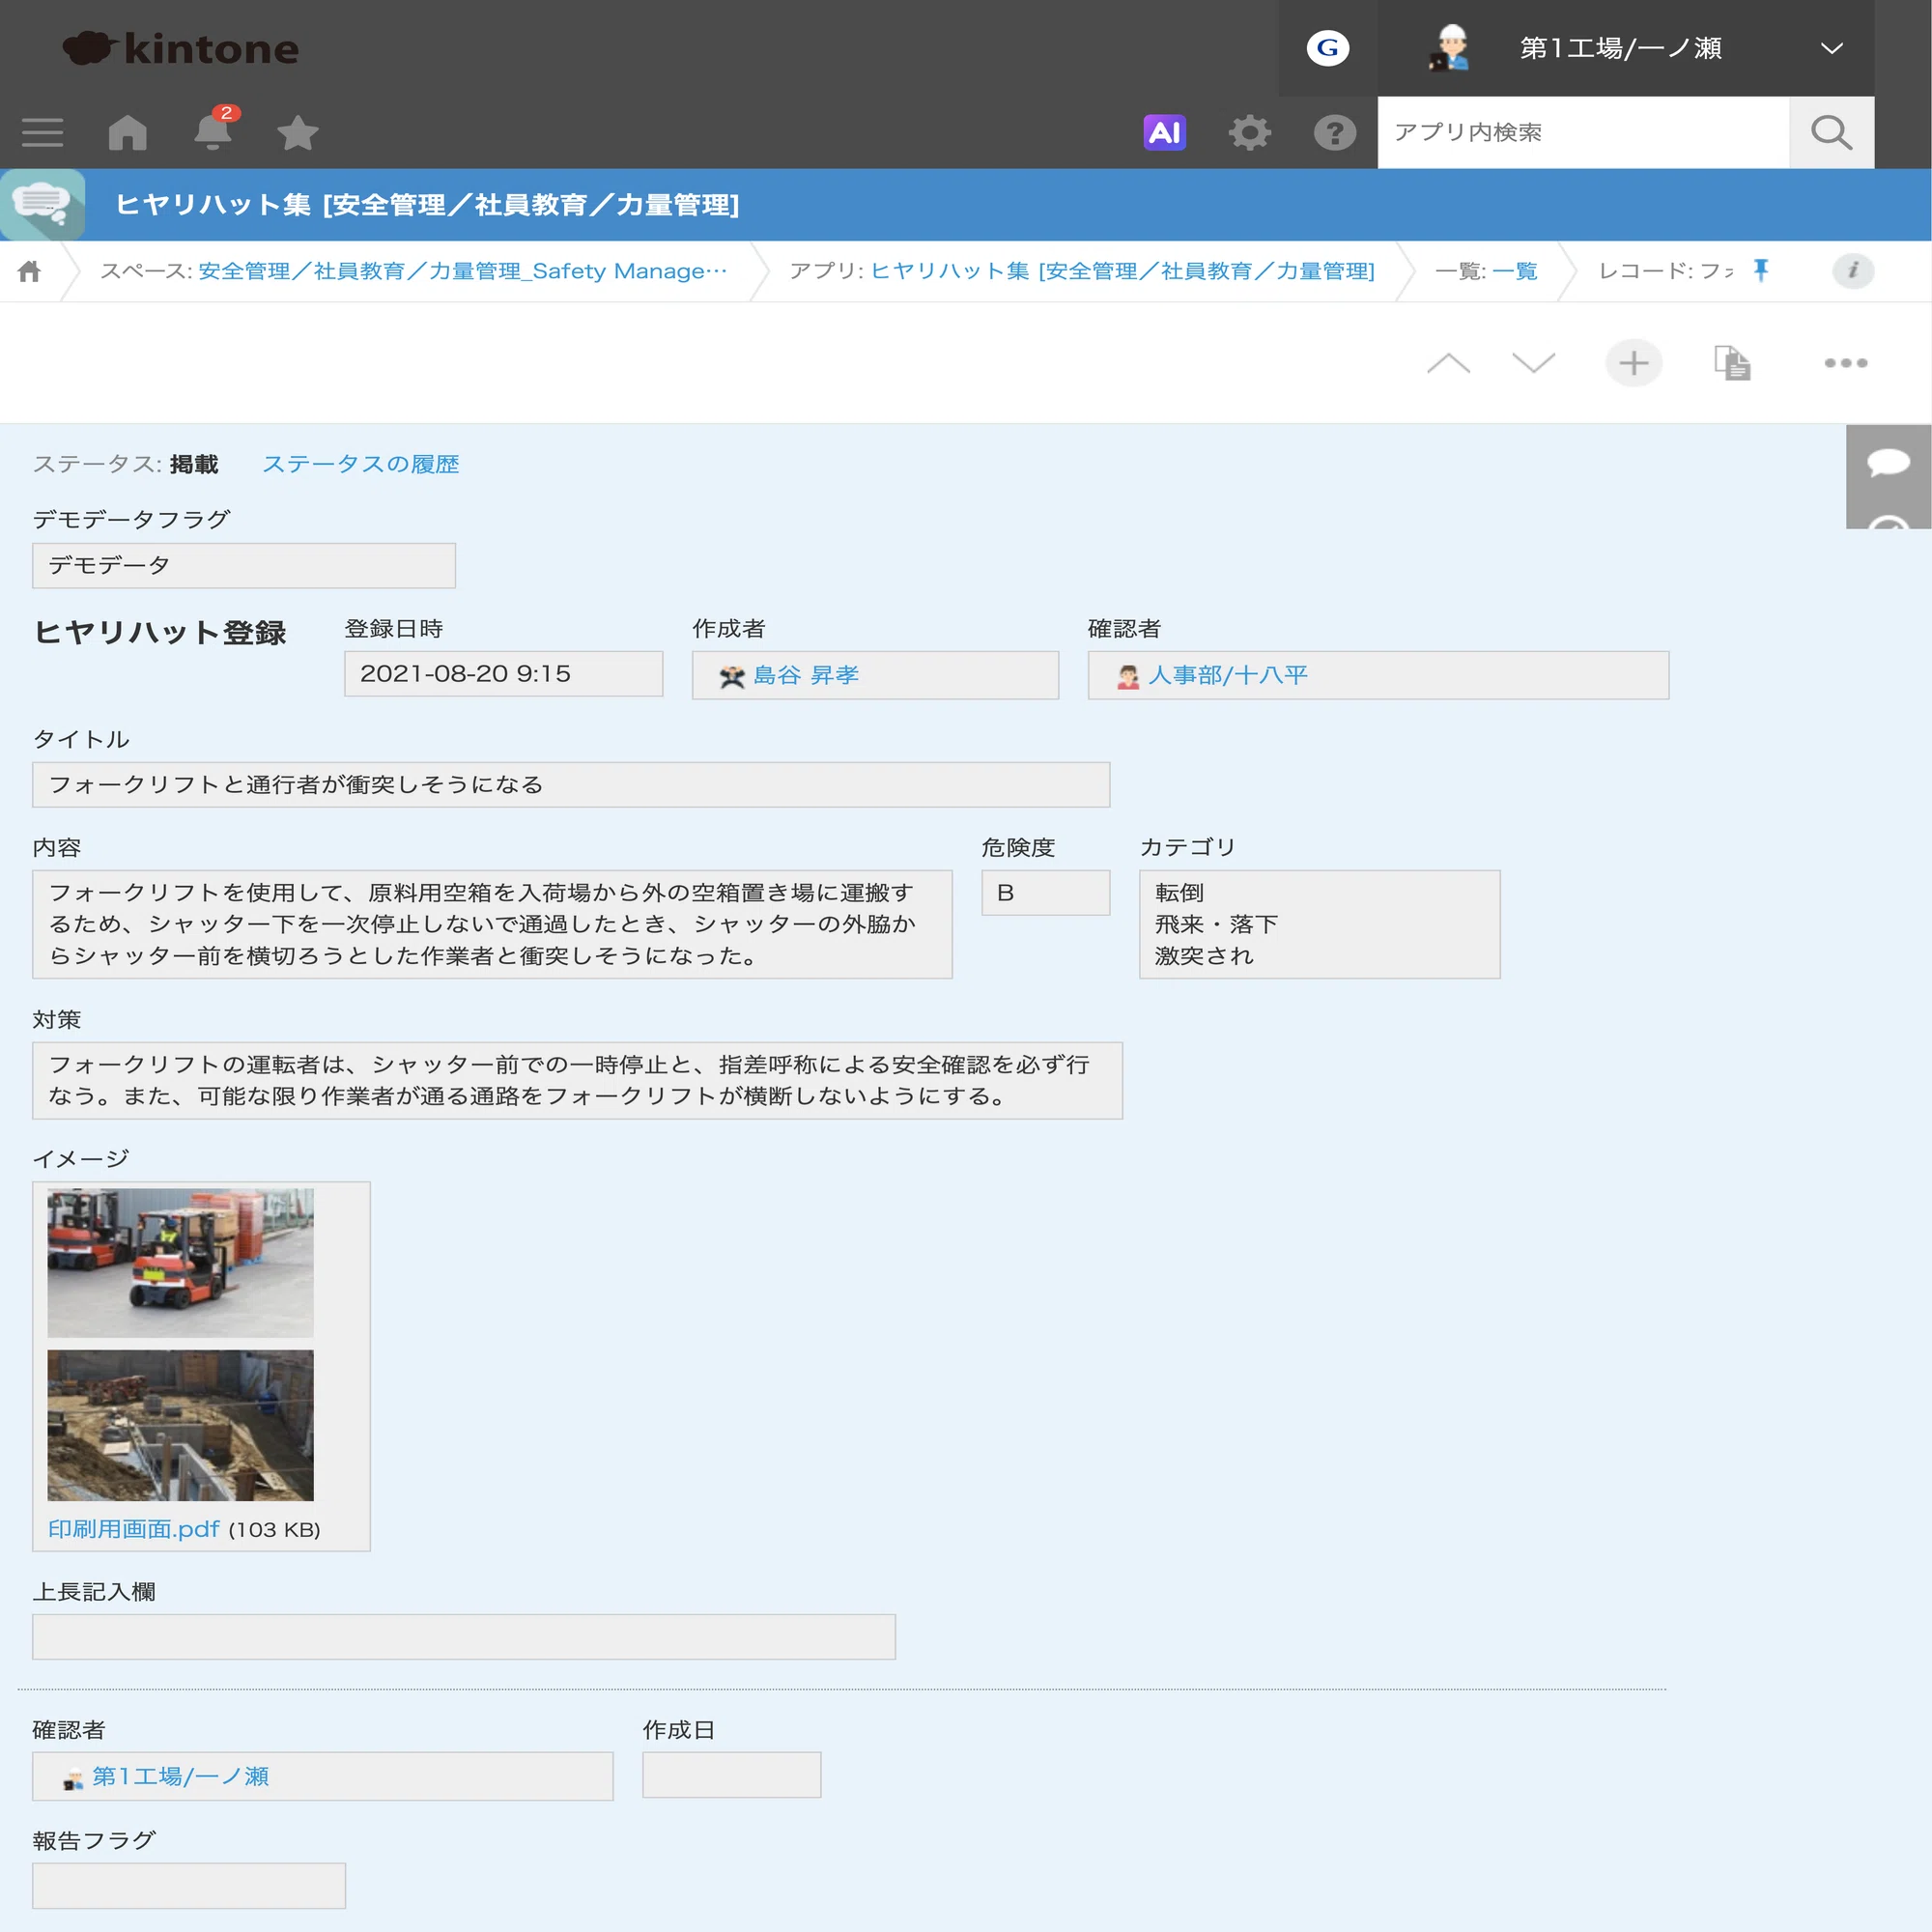Viewport: 1932px width, 1932px height.
Task: Click the カテゴリ value 飛来・落下
Action: [x=1216, y=924]
